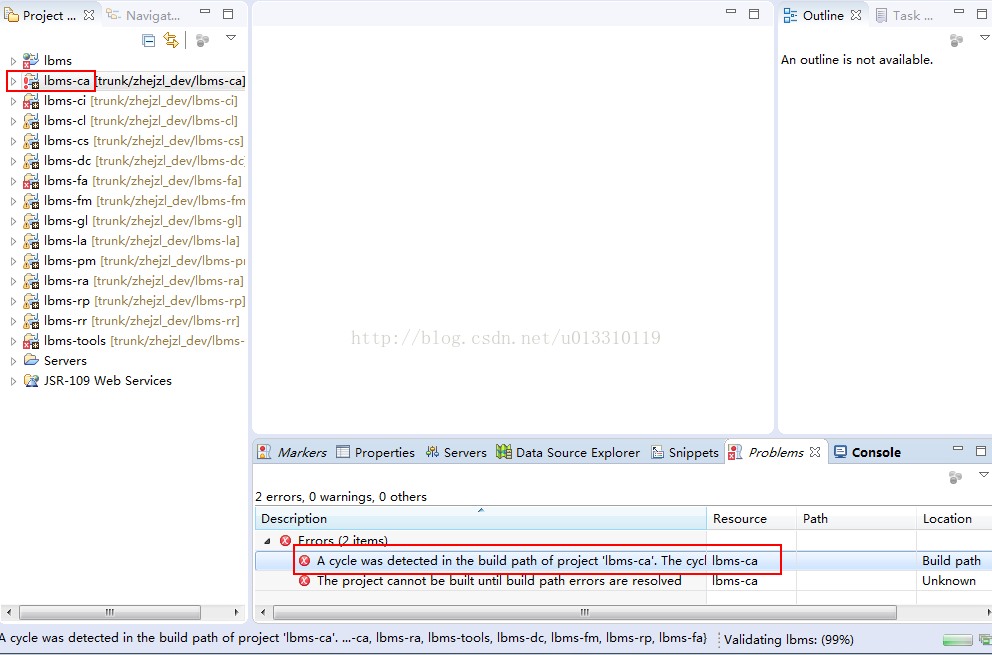The height and width of the screenshot is (655, 992).
Task: Select lbms-tools project icon
Action: 31,341
